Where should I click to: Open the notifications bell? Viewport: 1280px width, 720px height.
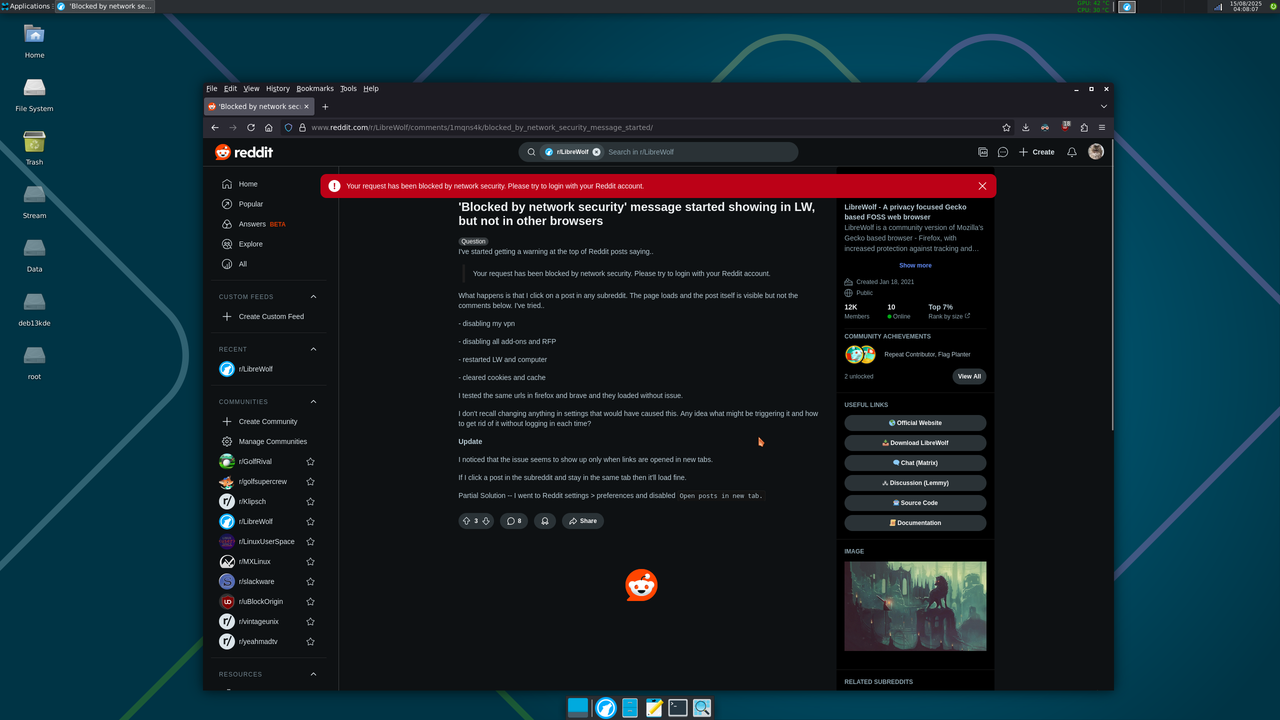pos(1072,152)
